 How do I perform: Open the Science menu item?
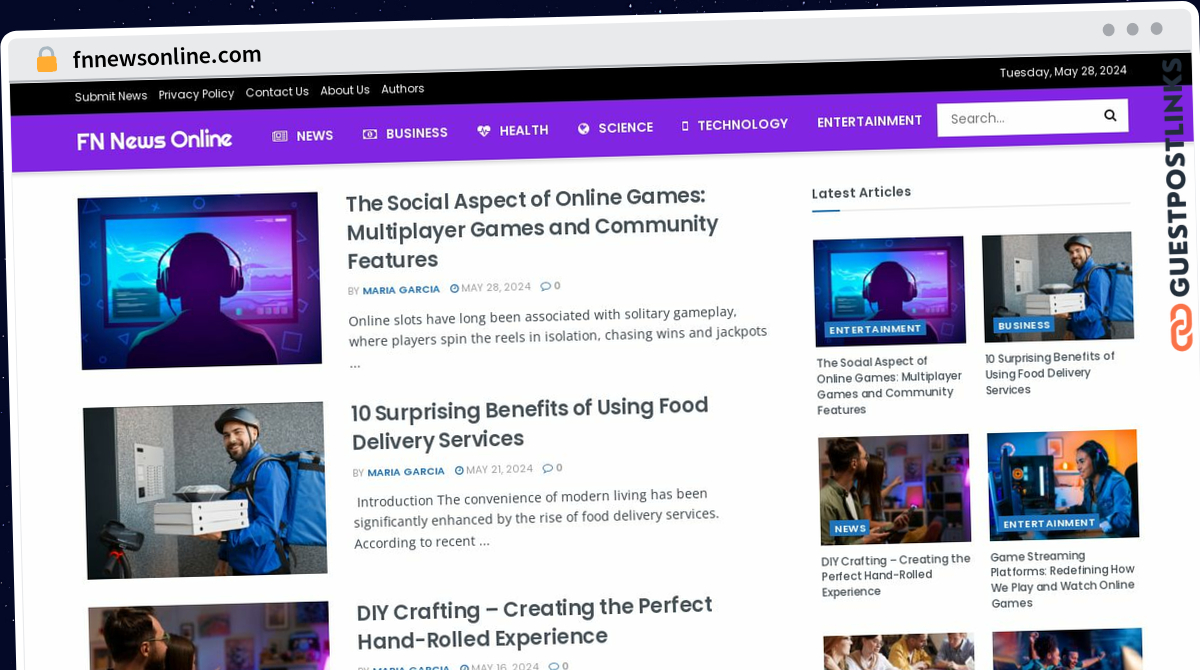point(625,128)
